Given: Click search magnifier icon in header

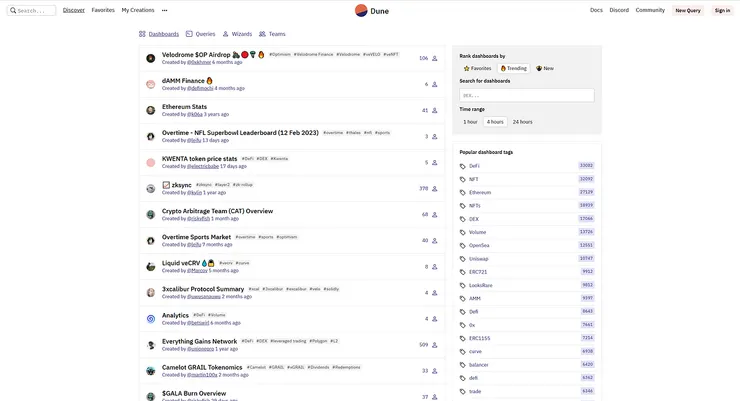Looking at the screenshot, I should click(x=13, y=10).
